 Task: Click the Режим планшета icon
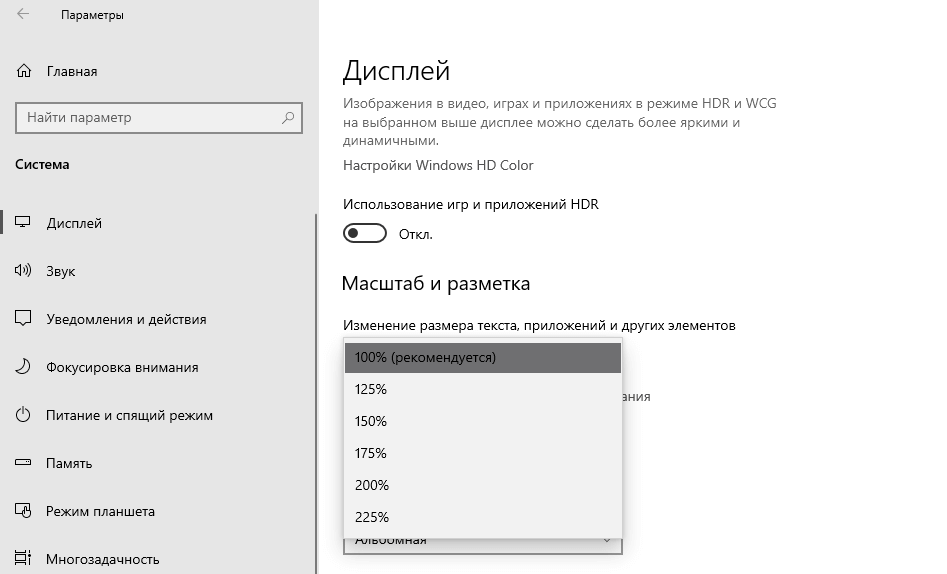click(x=23, y=511)
